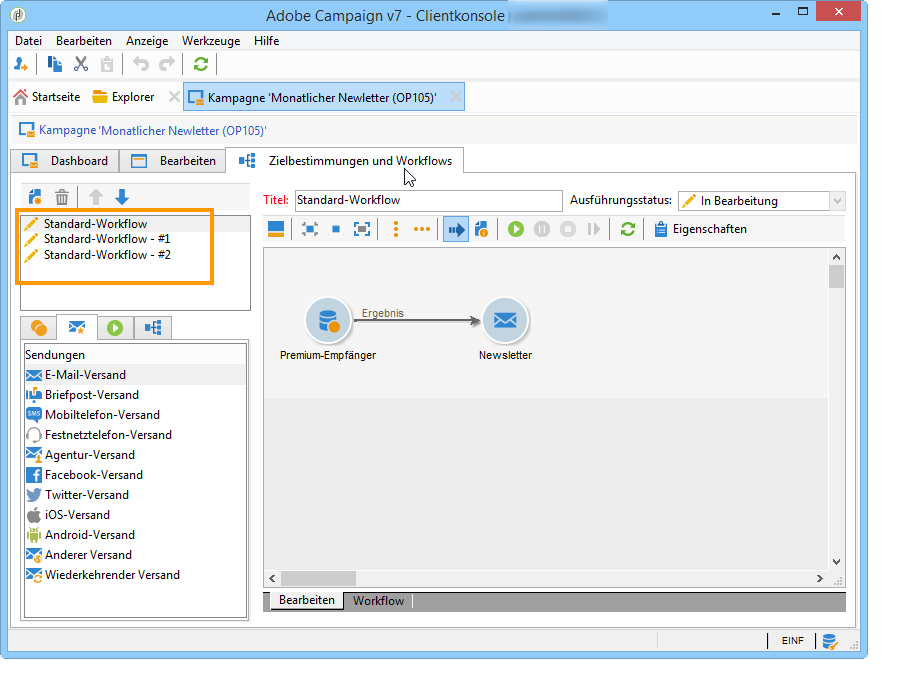The image size is (898, 680).
Task: Select Anderer Versand delivery type
Action: pos(135,555)
